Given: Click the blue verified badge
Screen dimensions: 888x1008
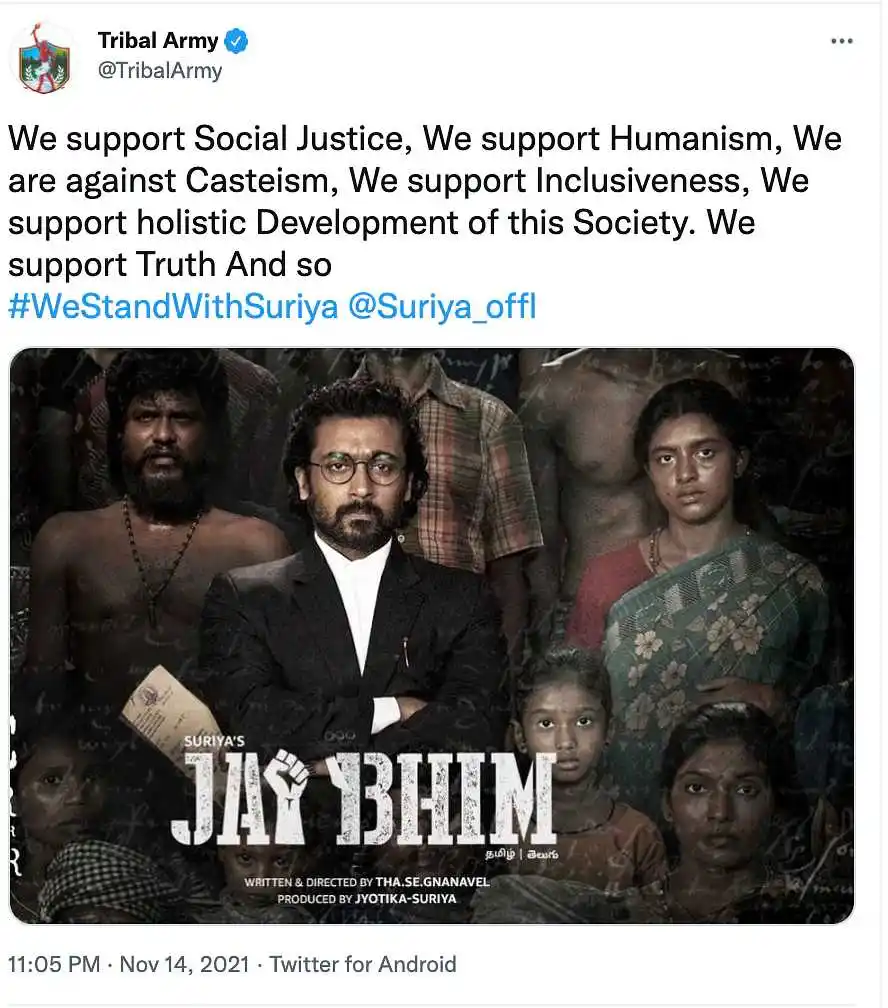Looking at the screenshot, I should 237,41.
